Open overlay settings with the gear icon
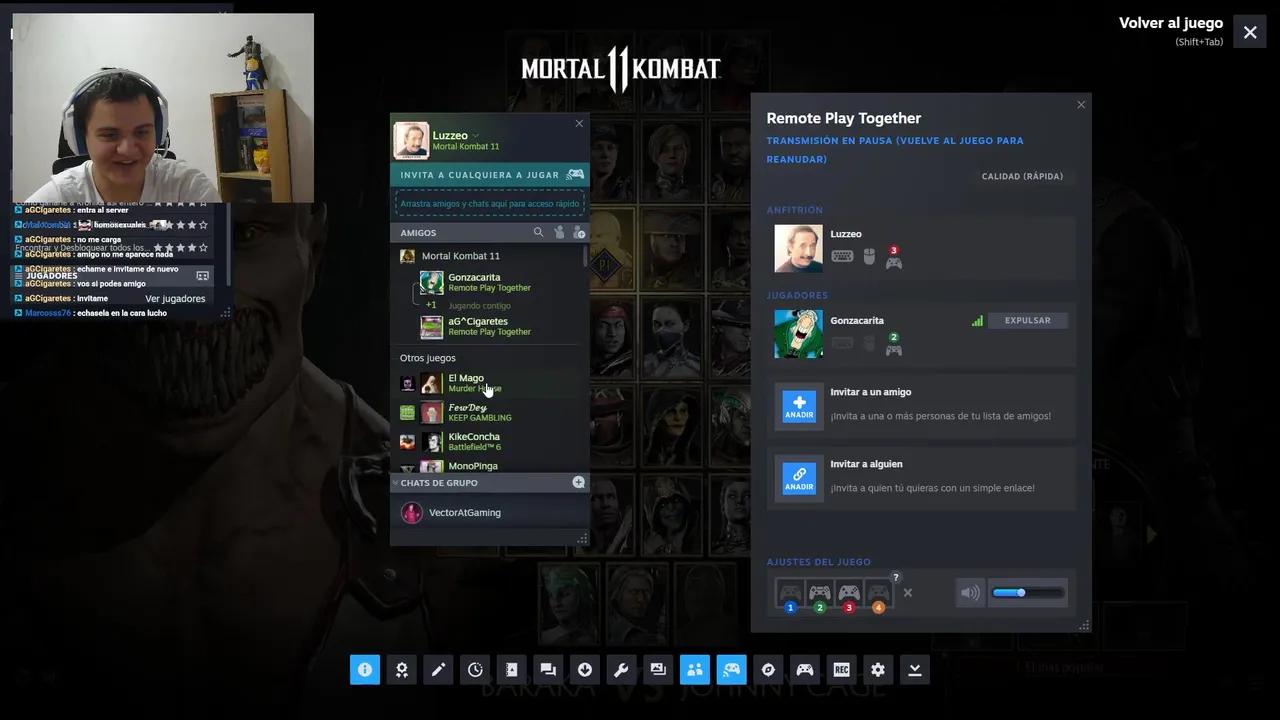1280x720 pixels. pos(878,670)
